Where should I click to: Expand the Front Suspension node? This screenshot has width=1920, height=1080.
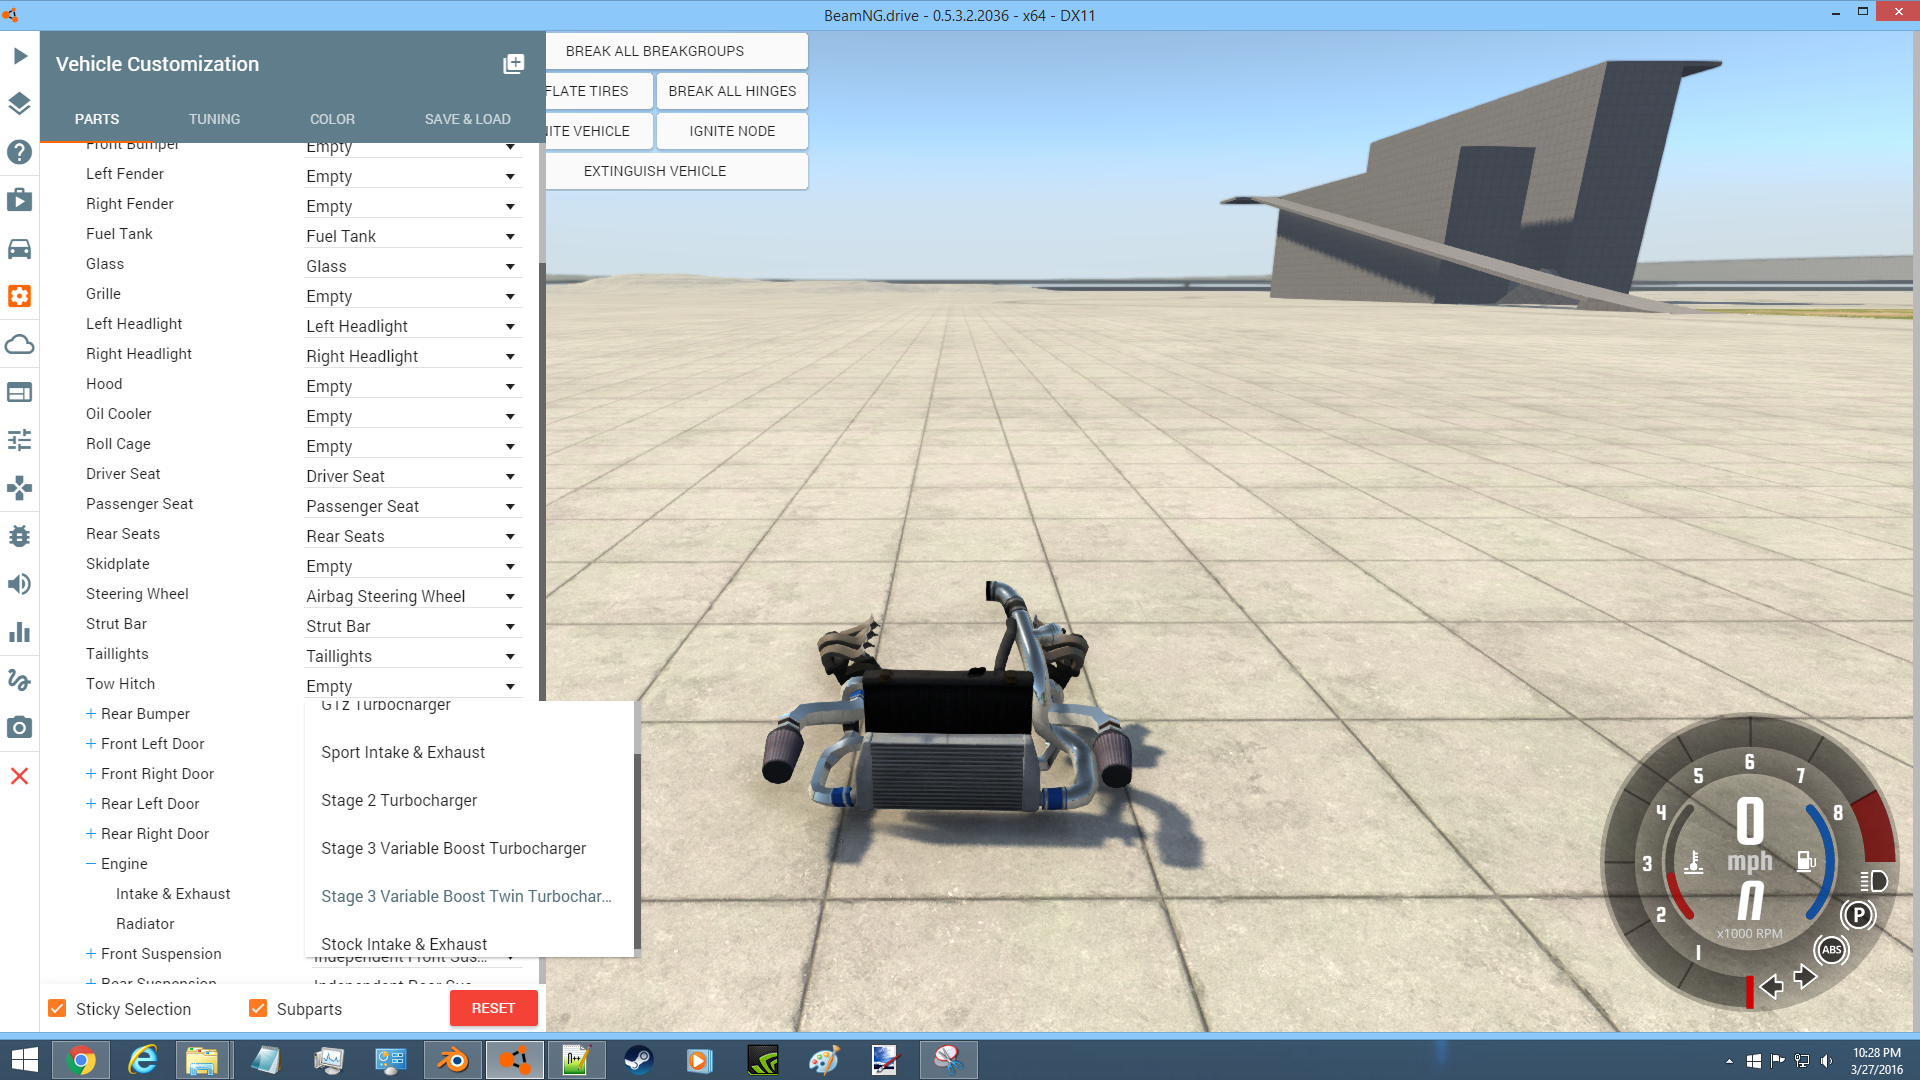tap(91, 953)
